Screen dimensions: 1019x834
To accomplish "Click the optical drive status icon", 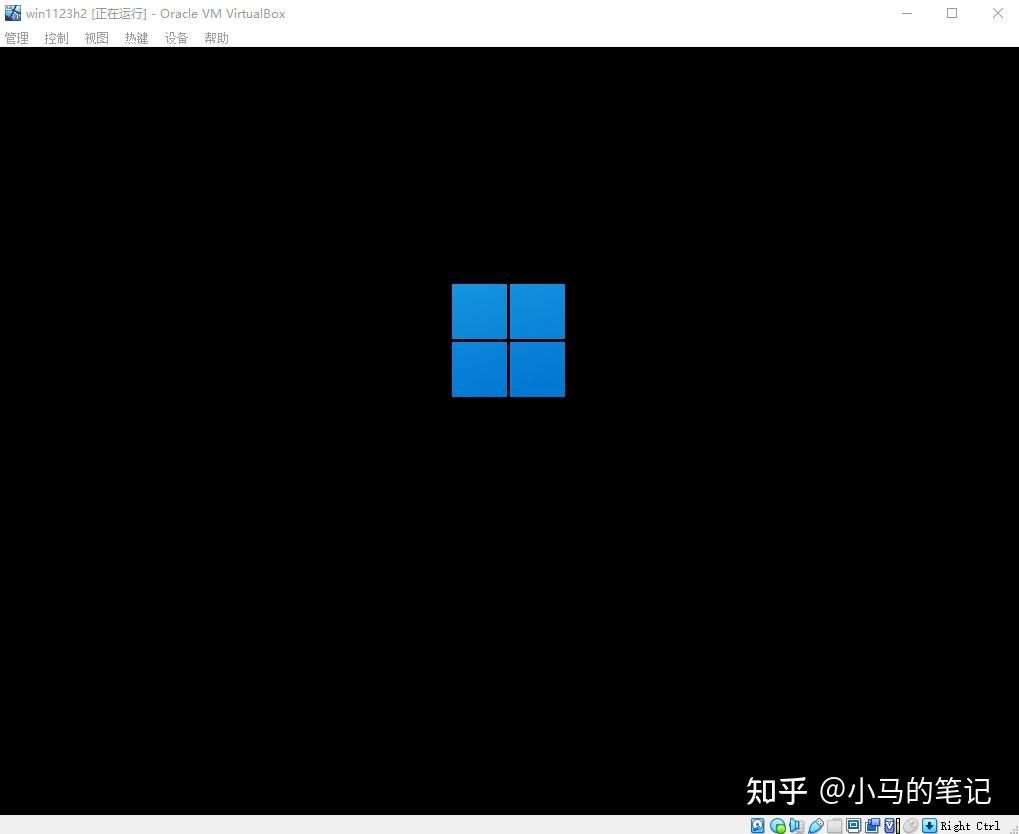I will click(x=775, y=826).
